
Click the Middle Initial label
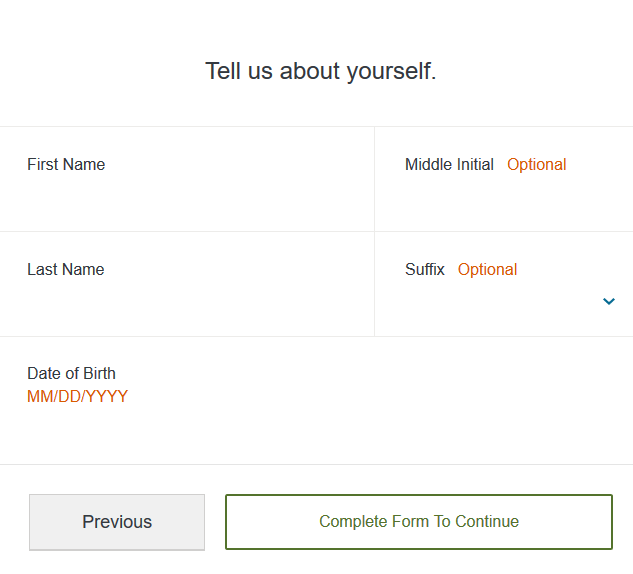click(x=449, y=164)
